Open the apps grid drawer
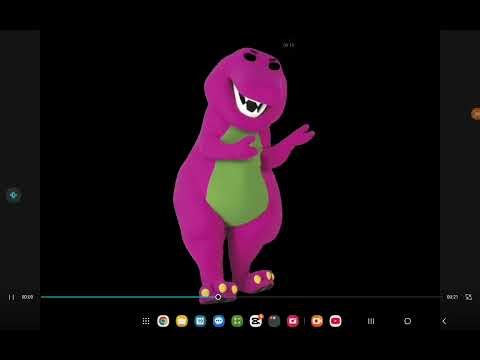 (146, 321)
